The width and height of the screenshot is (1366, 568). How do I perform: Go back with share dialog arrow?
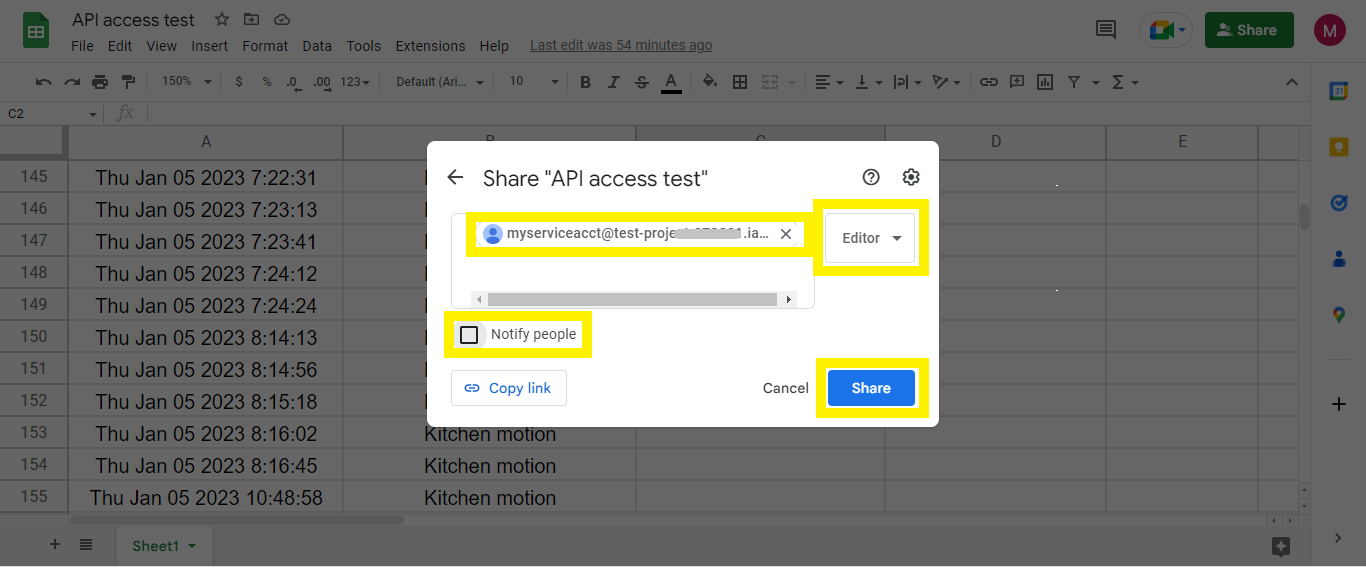[x=455, y=177]
